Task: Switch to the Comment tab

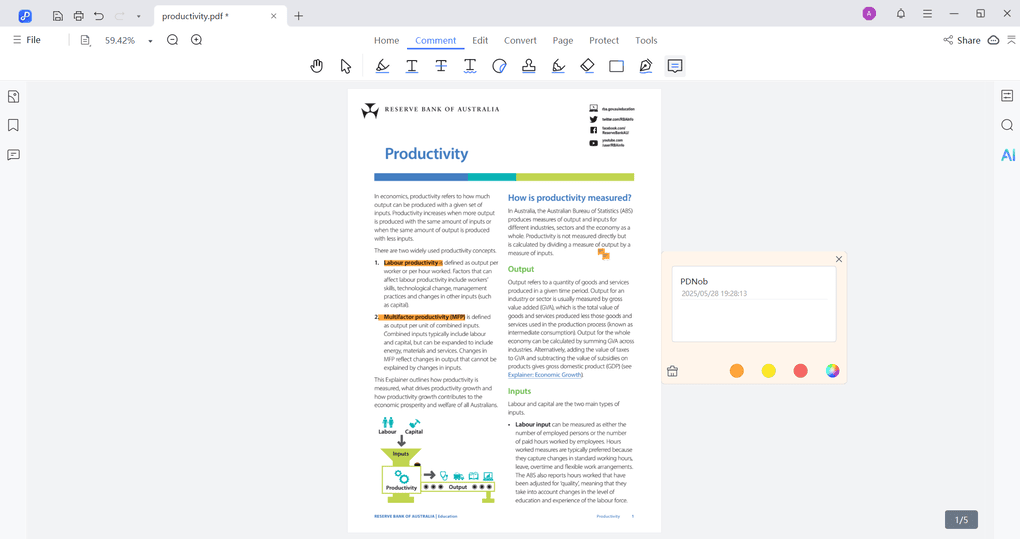Action: pyautogui.click(x=436, y=40)
